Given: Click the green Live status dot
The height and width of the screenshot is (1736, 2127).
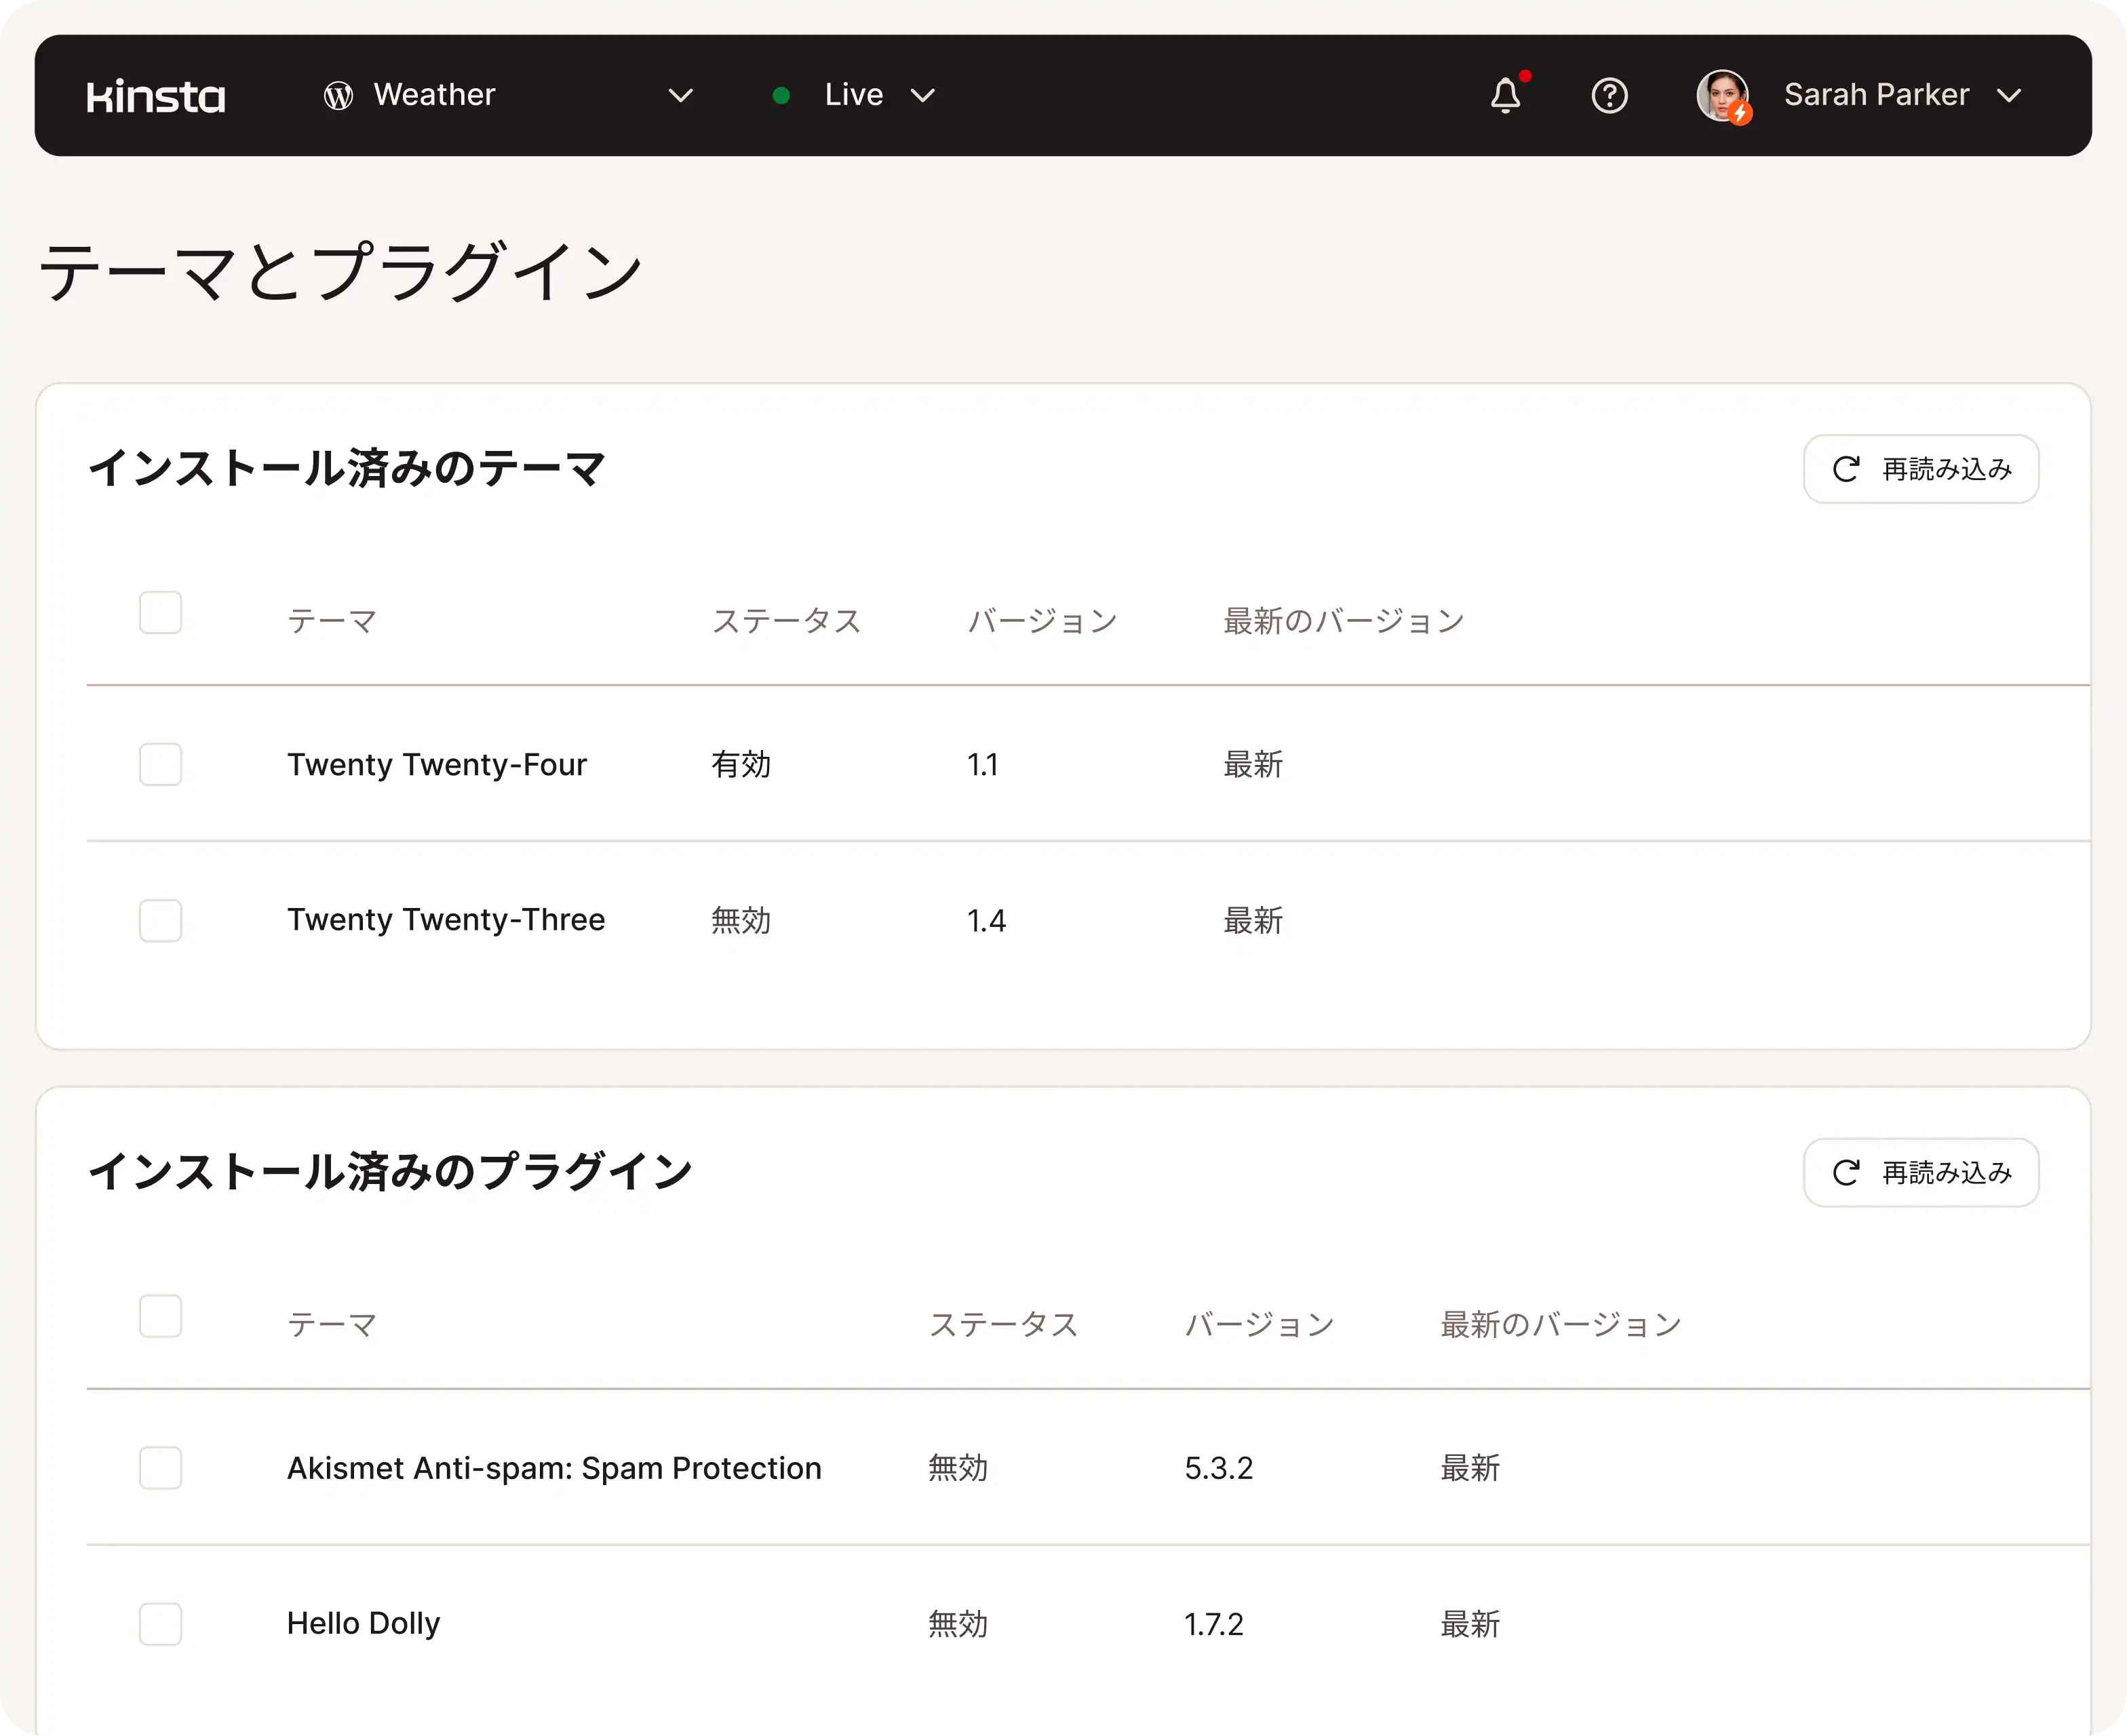Looking at the screenshot, I should 781,96.
